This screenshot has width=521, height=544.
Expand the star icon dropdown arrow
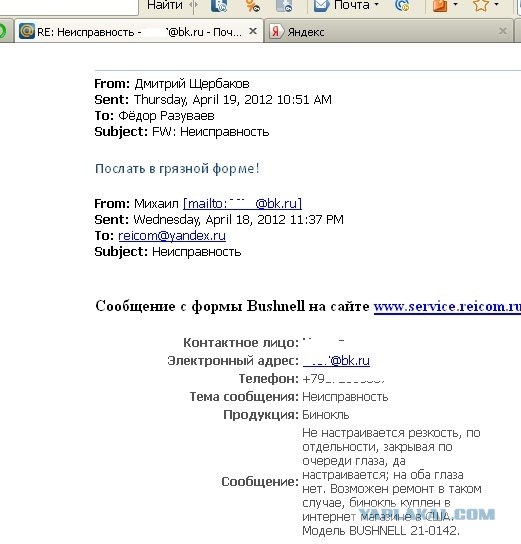click(x=496, y=5)
